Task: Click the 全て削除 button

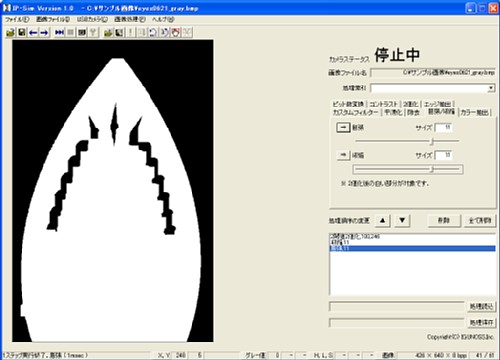Action: pos(480,221)
